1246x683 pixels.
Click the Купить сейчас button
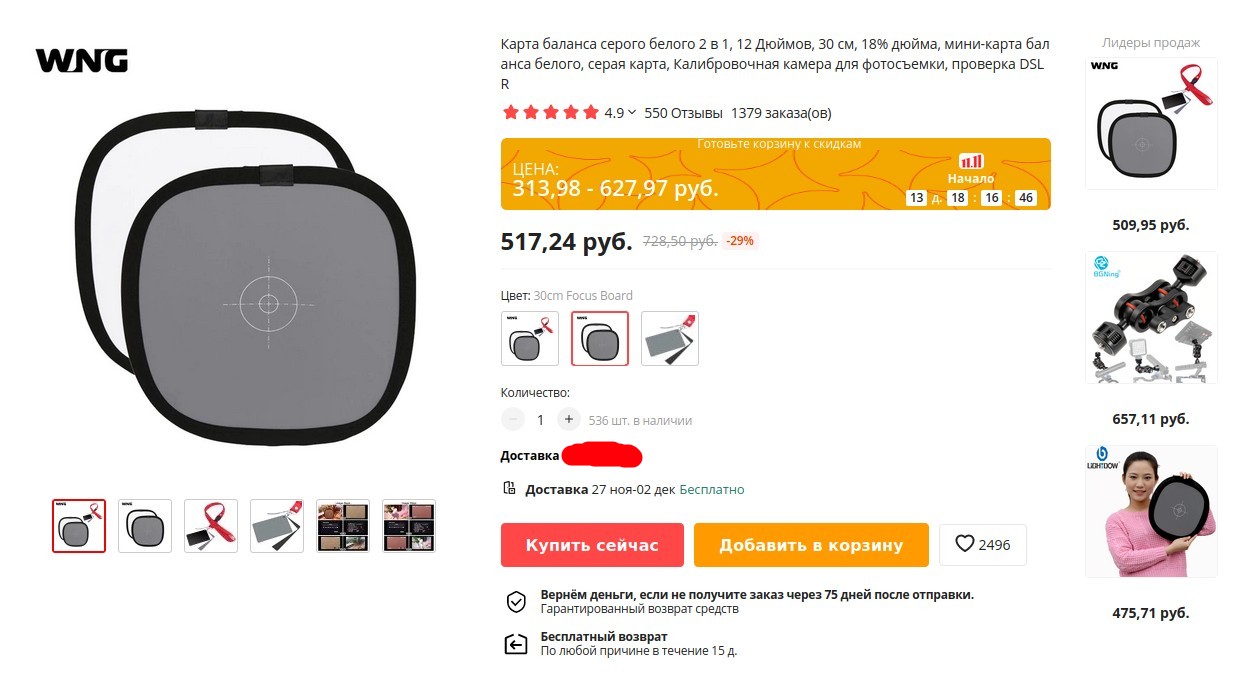pyautogui.click(x=592, y=545)
